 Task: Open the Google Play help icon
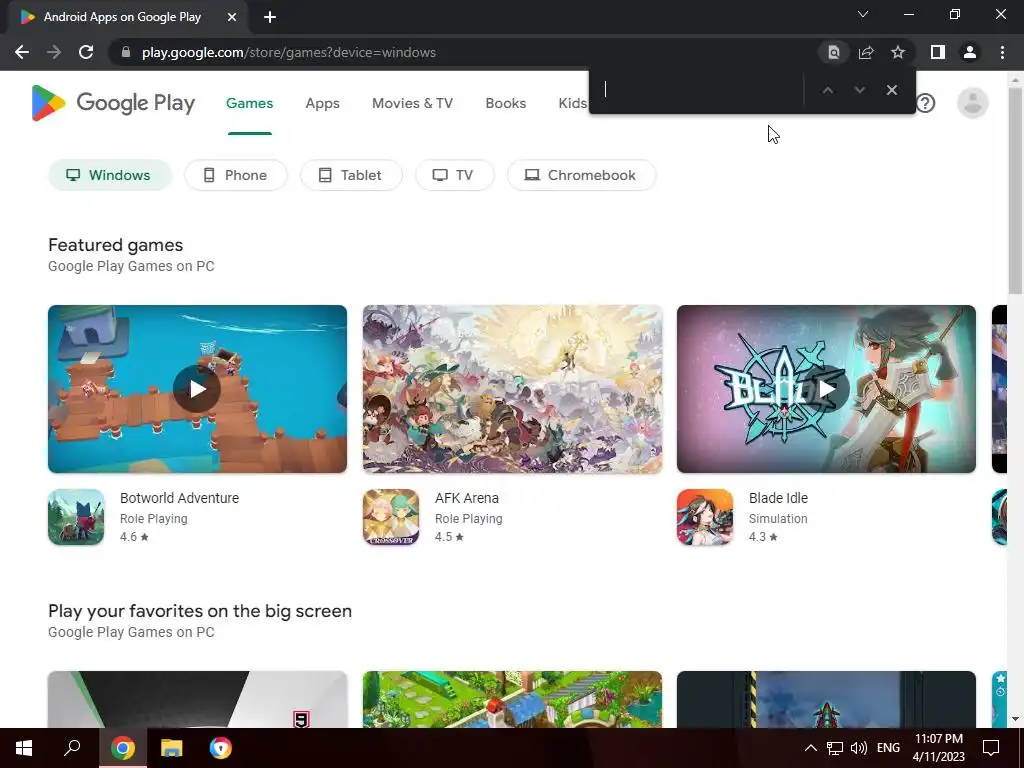pyautogui.click(x=925, y=103)
